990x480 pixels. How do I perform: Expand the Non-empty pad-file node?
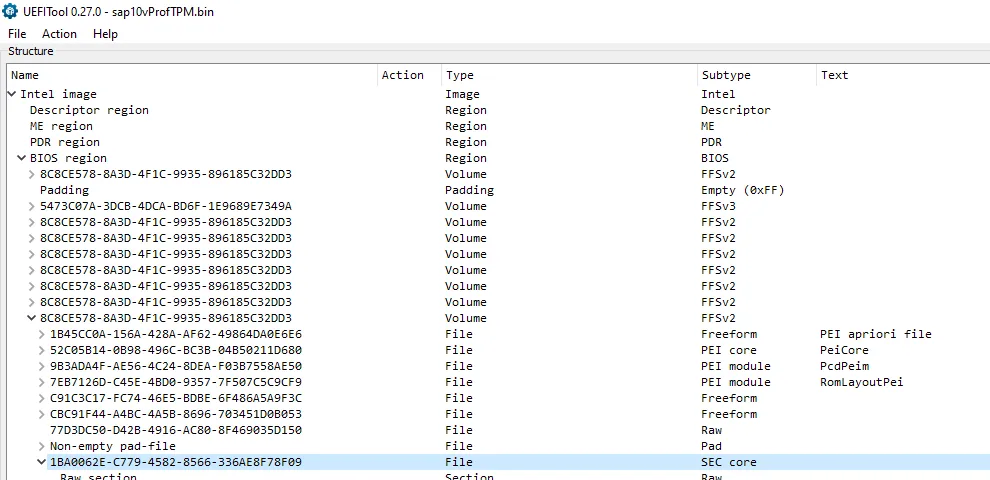[42, 446]
